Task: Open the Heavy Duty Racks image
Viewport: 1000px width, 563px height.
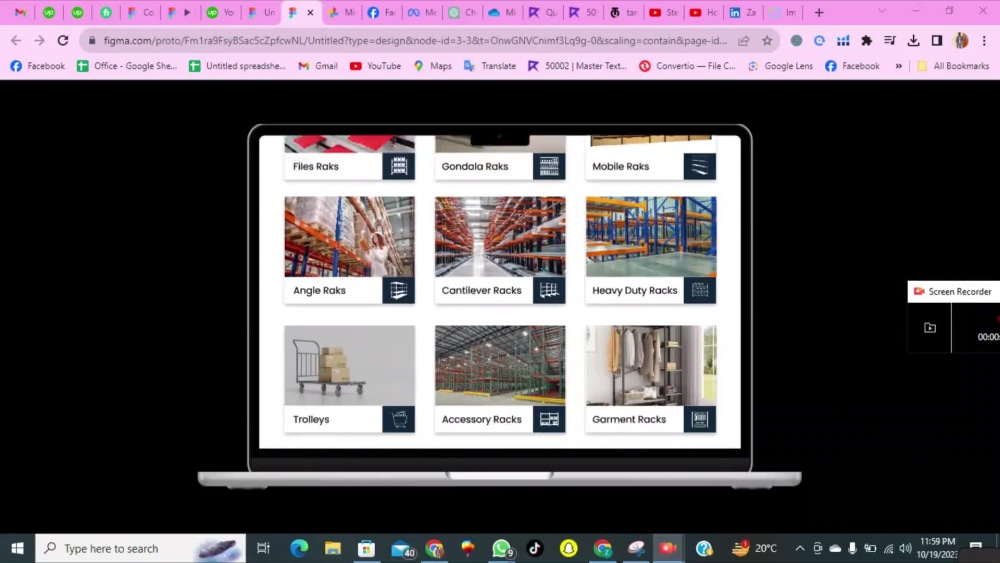Action: click(651, 237)
